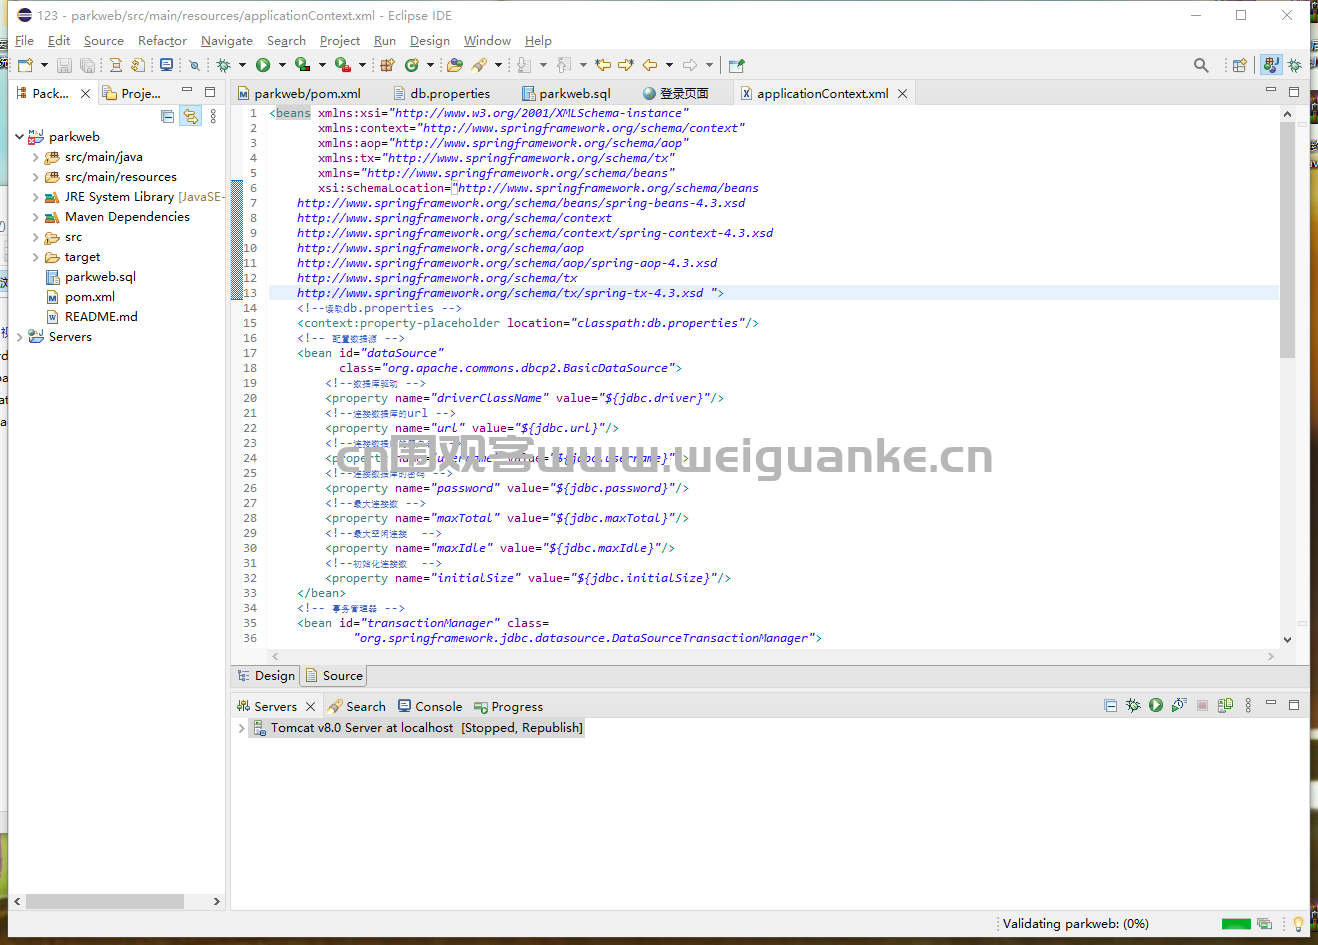Image resolution: width=1318 pixels, height=945 pixels.
Task: Show background operations in progress view icon
Action: 1264,924
